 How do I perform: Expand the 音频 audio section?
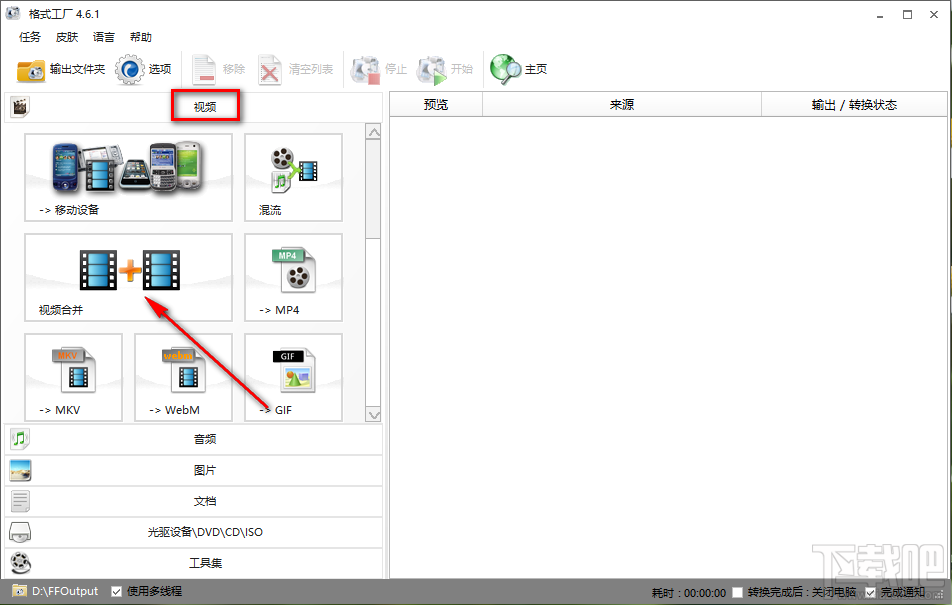194,439
